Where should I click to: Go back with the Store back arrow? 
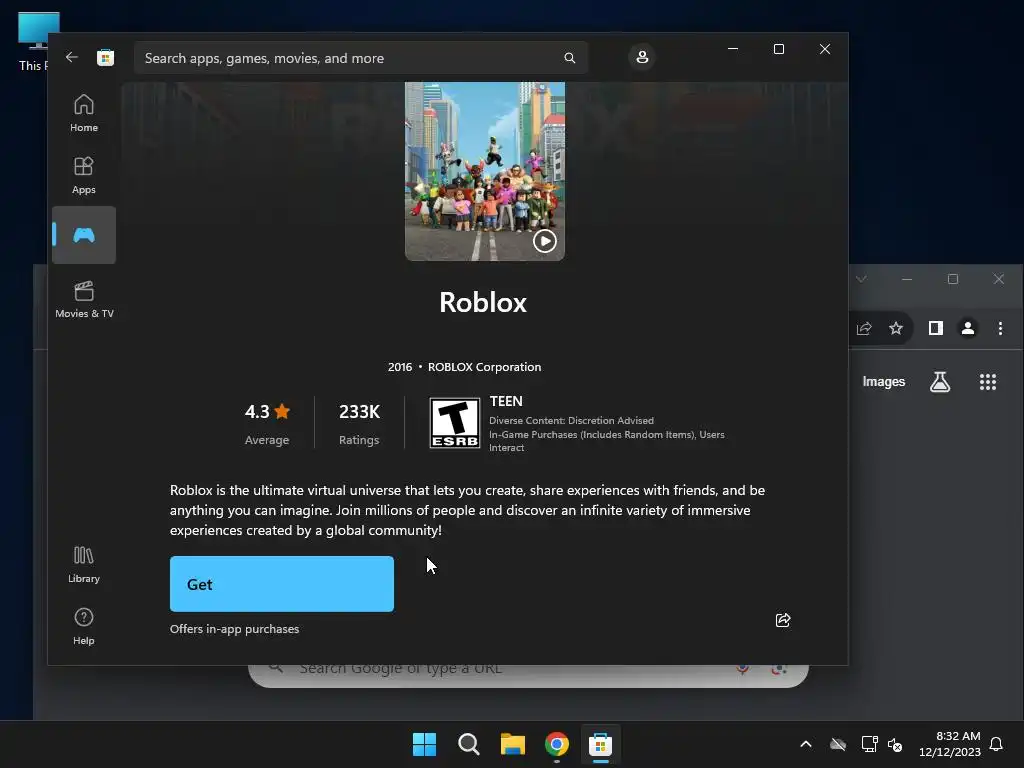pyautogui.click(x=71, y=57)
